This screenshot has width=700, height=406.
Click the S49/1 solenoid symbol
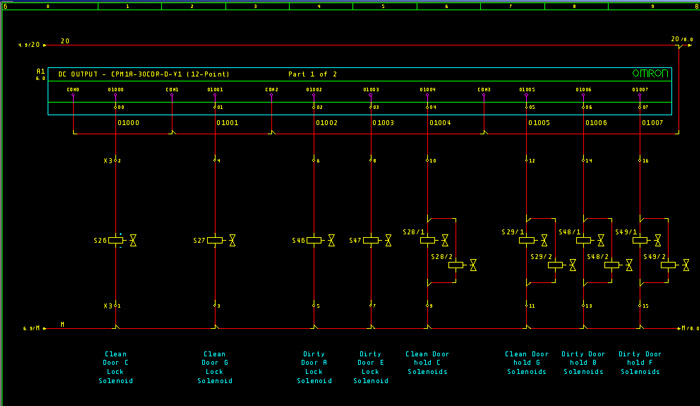click(640, 240)
